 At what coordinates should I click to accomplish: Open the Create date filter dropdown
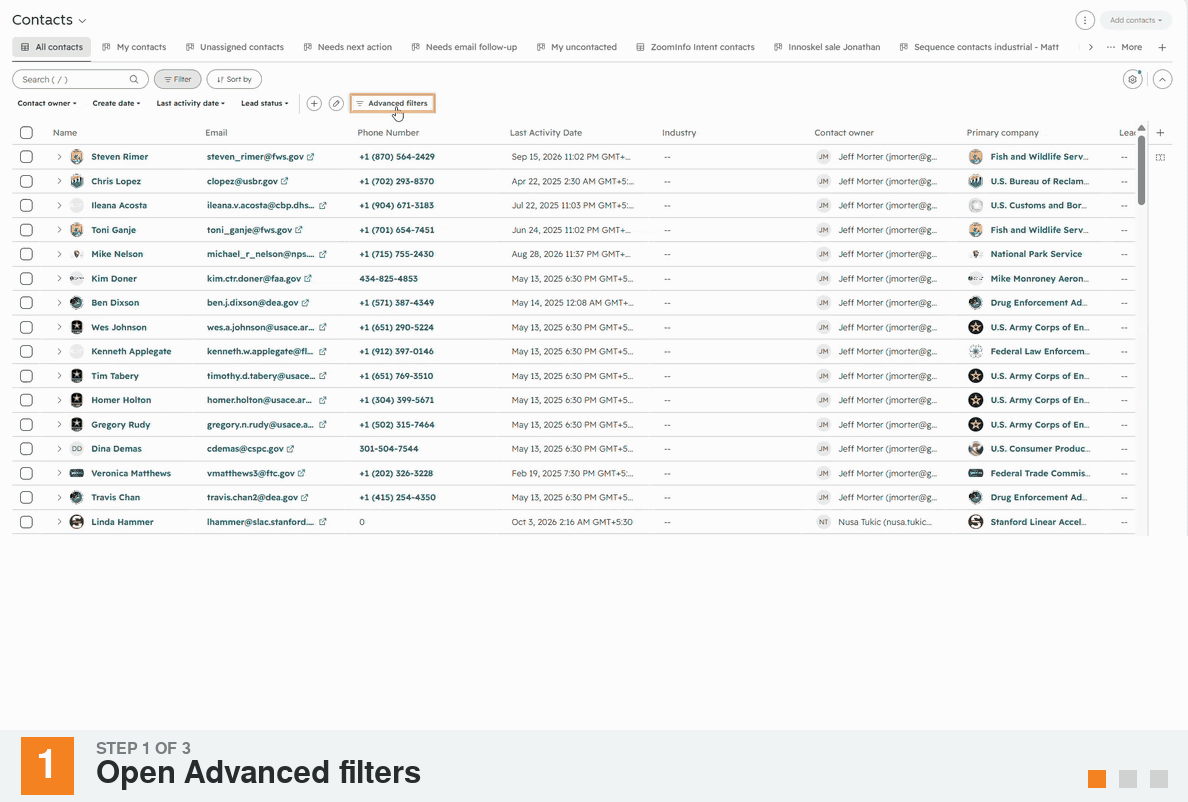(x=116, y=104)
